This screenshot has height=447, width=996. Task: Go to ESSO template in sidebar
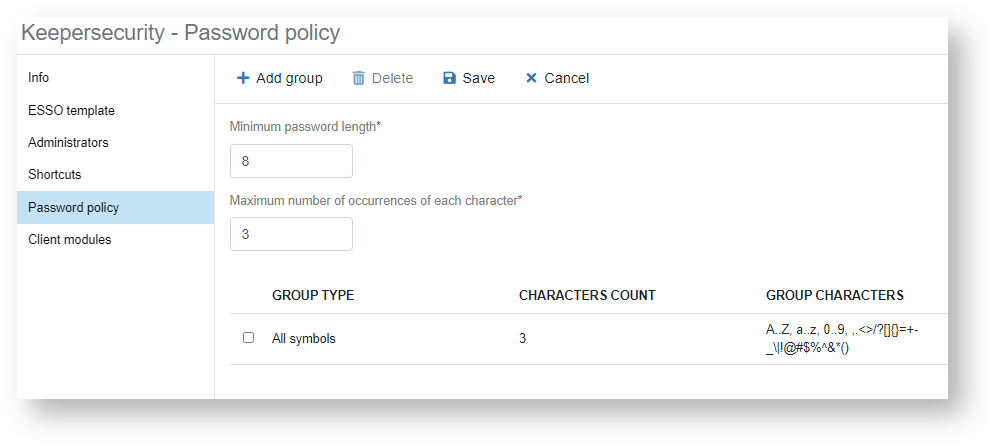(71, 110)
